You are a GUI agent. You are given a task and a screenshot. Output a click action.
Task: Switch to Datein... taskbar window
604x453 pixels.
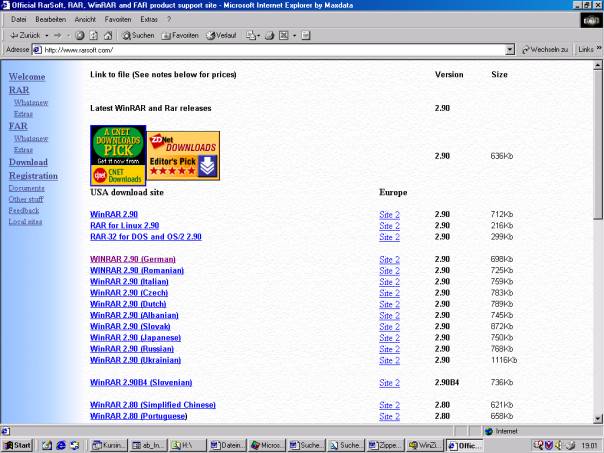[x=227, y=445]
